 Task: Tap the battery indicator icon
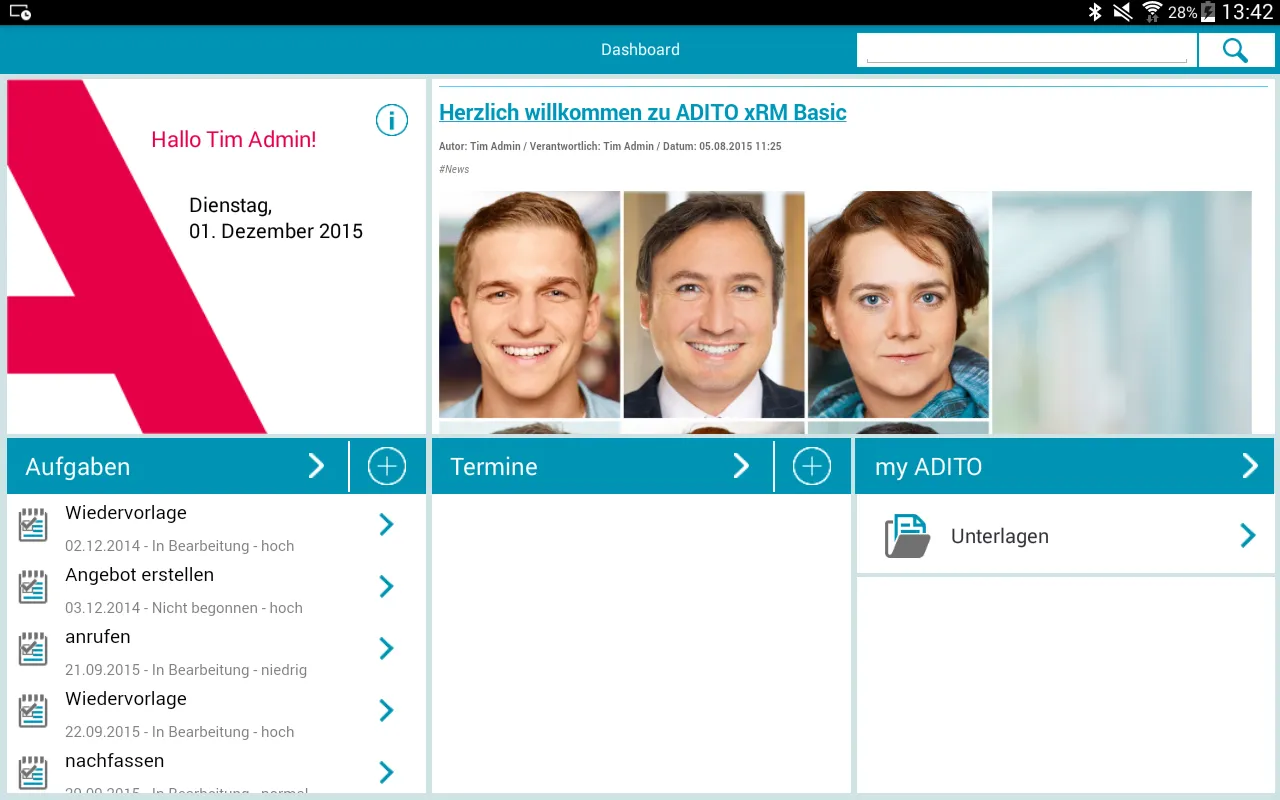1208,12
